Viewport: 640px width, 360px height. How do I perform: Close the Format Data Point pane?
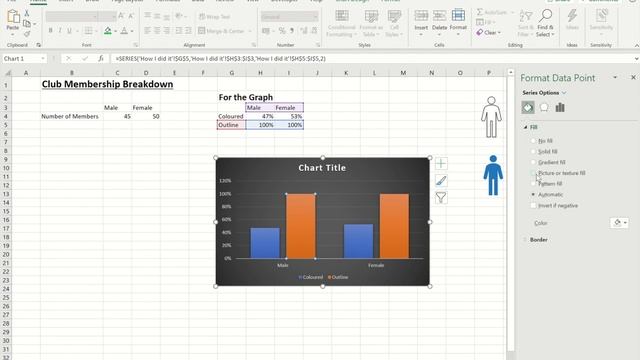[633, 78]
